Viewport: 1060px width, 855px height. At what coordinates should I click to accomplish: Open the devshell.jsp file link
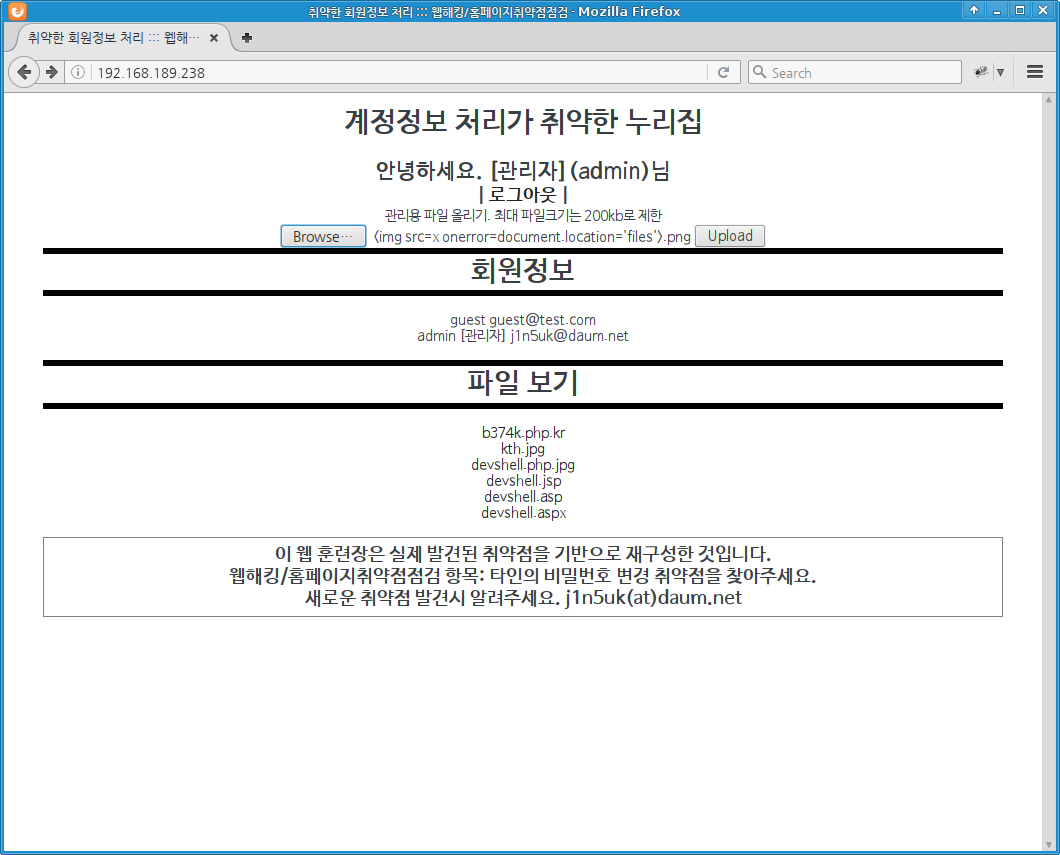[x=523, y=481]
